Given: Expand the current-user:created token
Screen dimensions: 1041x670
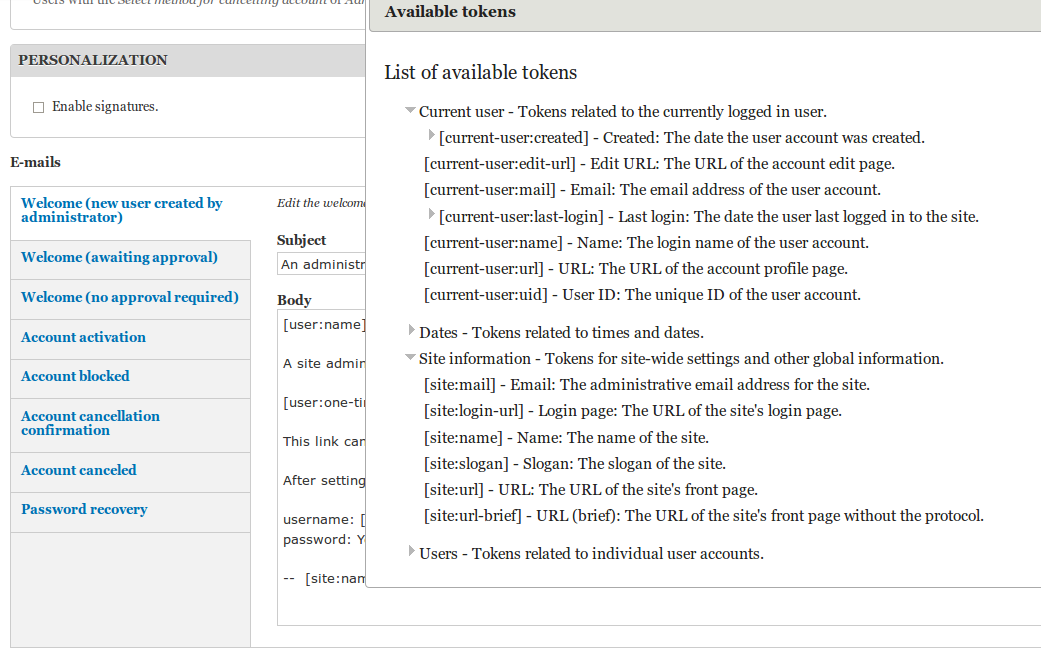Looking at the screenshot, I should click(432, 135).
